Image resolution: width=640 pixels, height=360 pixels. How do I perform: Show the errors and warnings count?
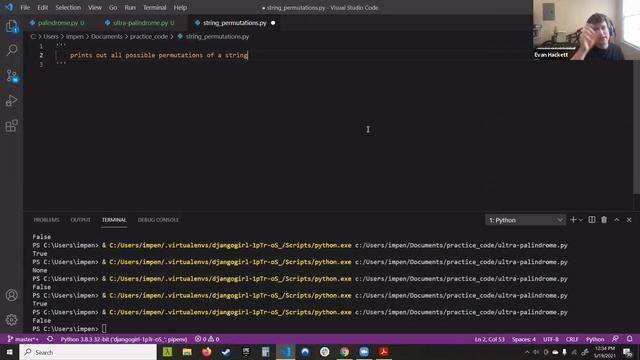tap(207, 339)
